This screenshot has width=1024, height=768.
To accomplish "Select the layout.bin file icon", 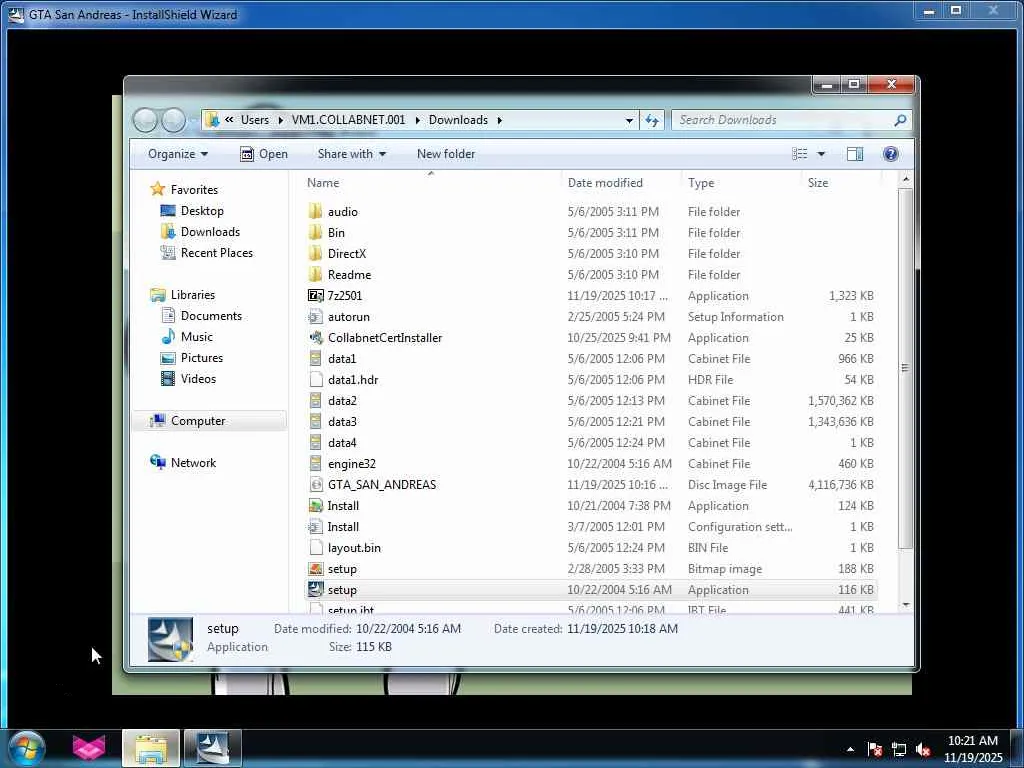I will (x=315, y=547).
